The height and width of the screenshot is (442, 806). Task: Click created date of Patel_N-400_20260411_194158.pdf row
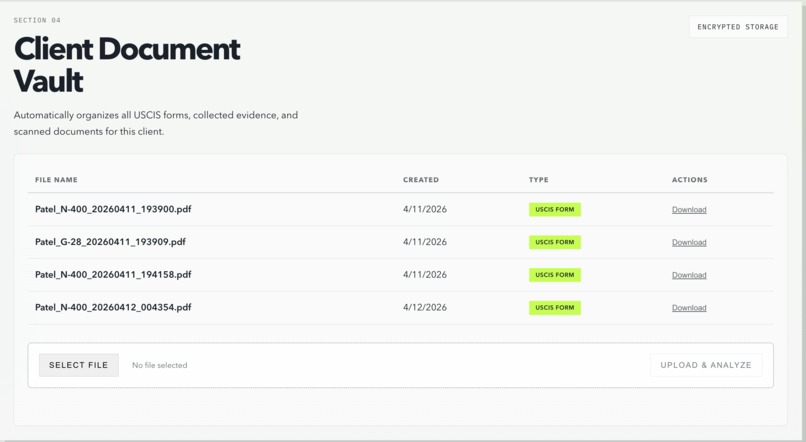tap(425, 274)
